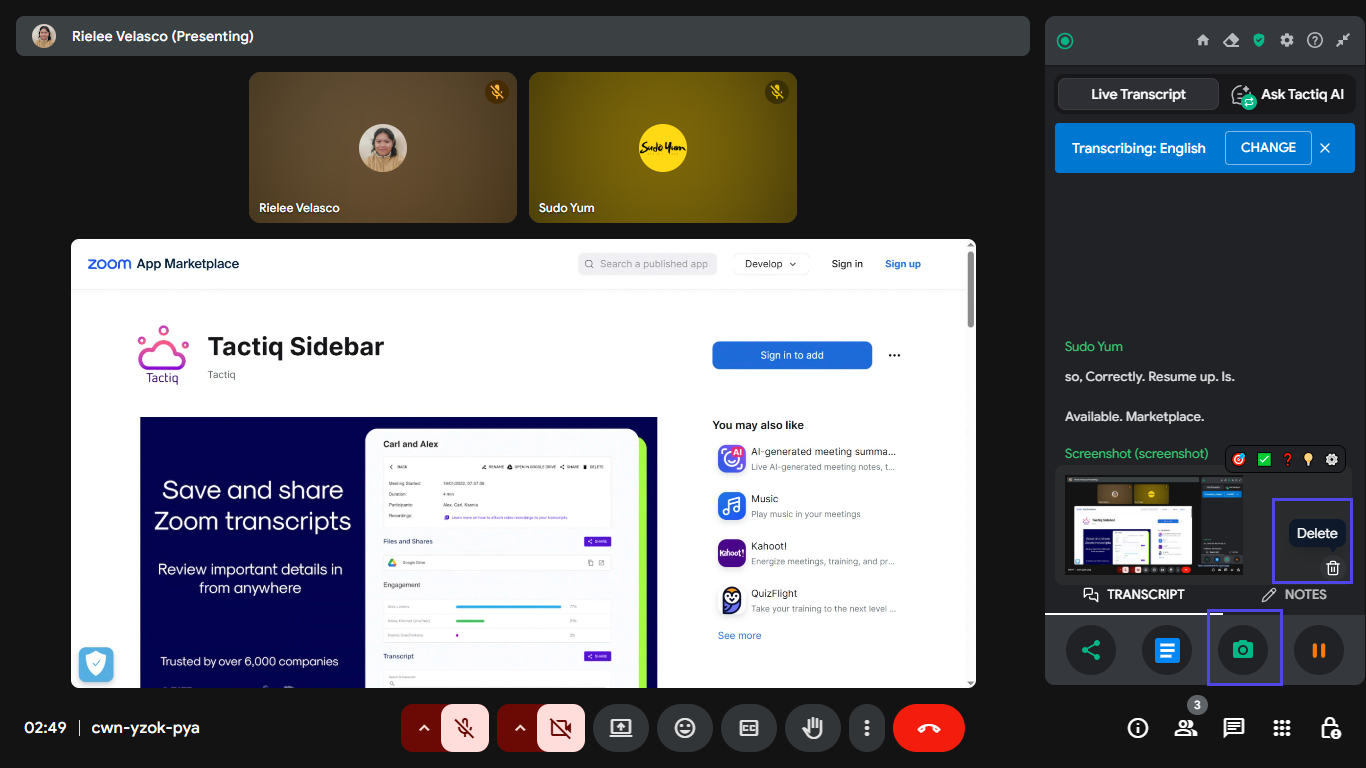The height and width of the screenshot is (768, 1366).
Task: Open the AI-generated meeting summary app
Action: tap(808, 459)
